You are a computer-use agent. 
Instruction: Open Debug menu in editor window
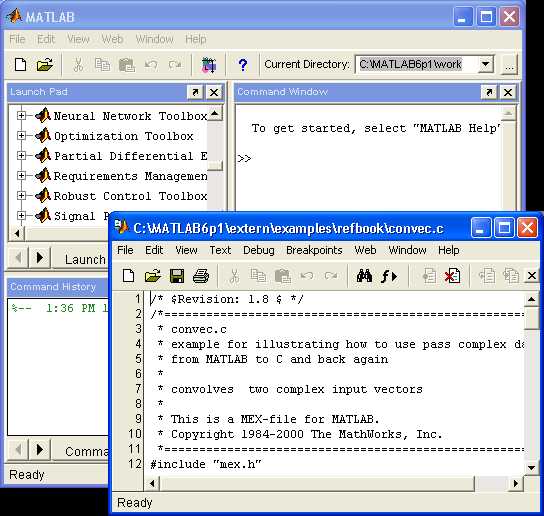pyautogui.click(x=259, y=250)
